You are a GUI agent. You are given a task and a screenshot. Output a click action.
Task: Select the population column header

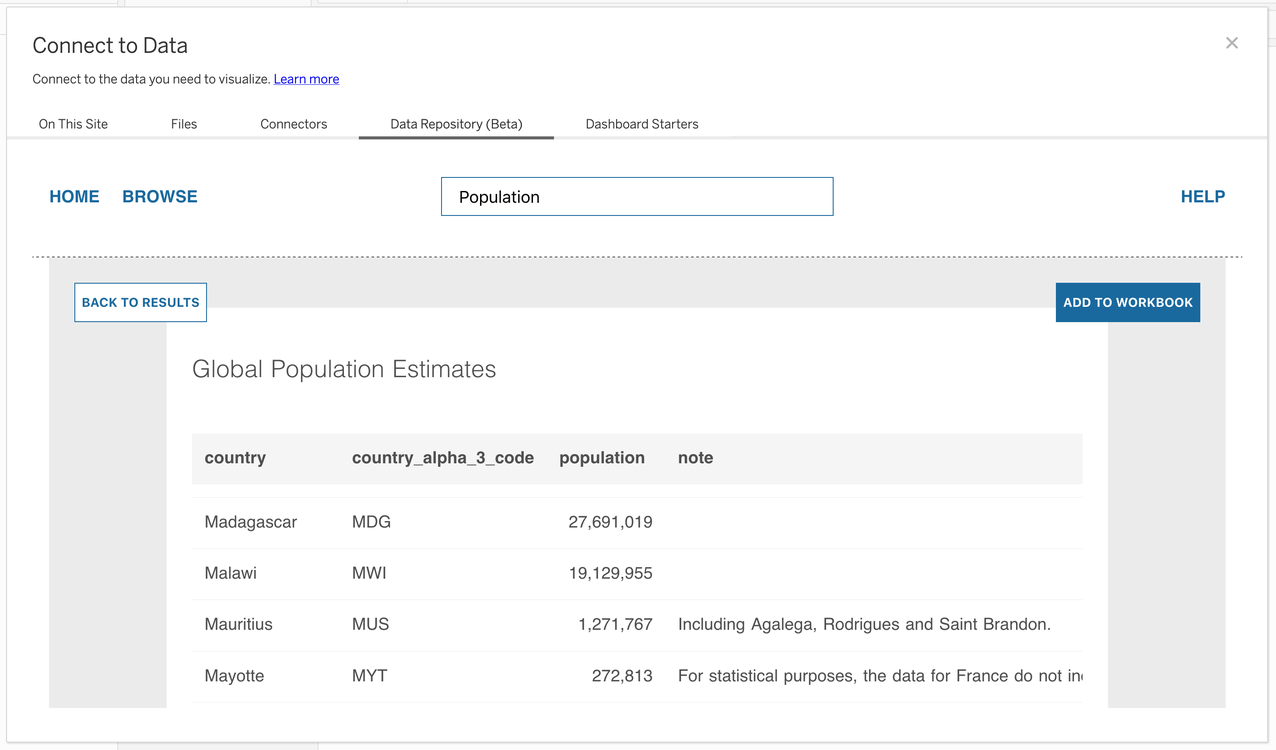pos(602,458)
